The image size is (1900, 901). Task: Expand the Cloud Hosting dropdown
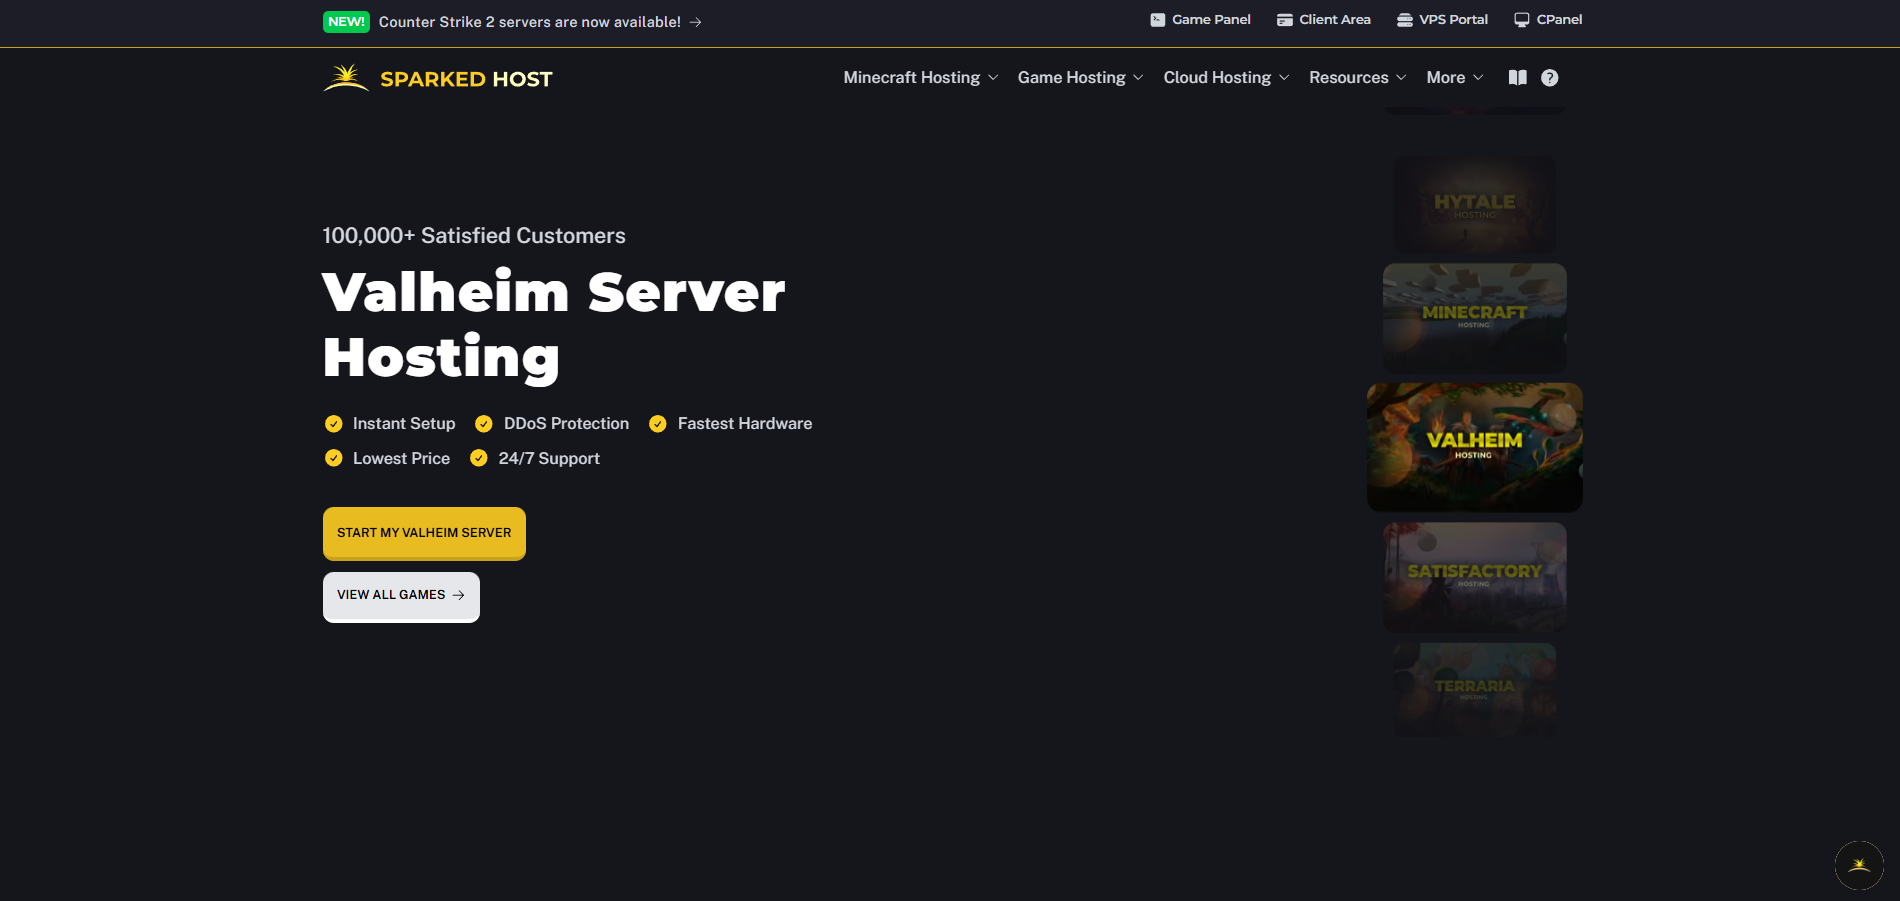1226,77
